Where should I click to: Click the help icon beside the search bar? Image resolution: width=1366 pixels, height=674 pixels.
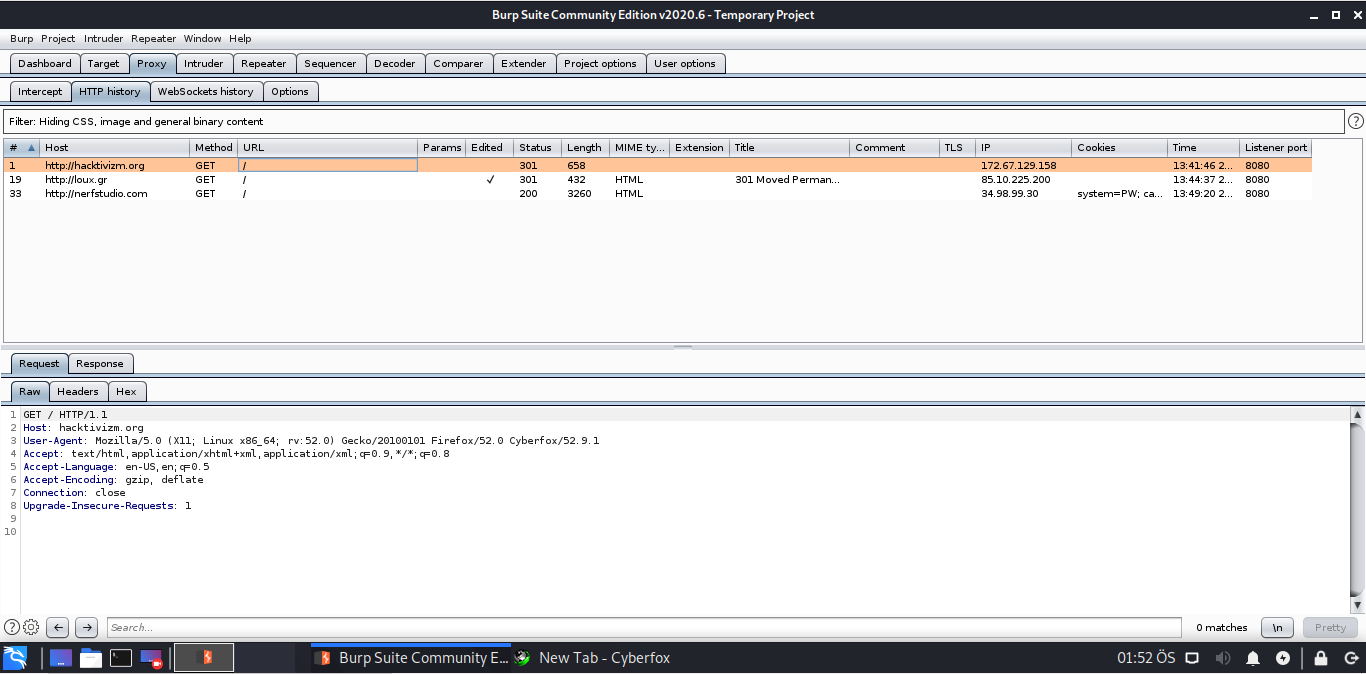12,627
